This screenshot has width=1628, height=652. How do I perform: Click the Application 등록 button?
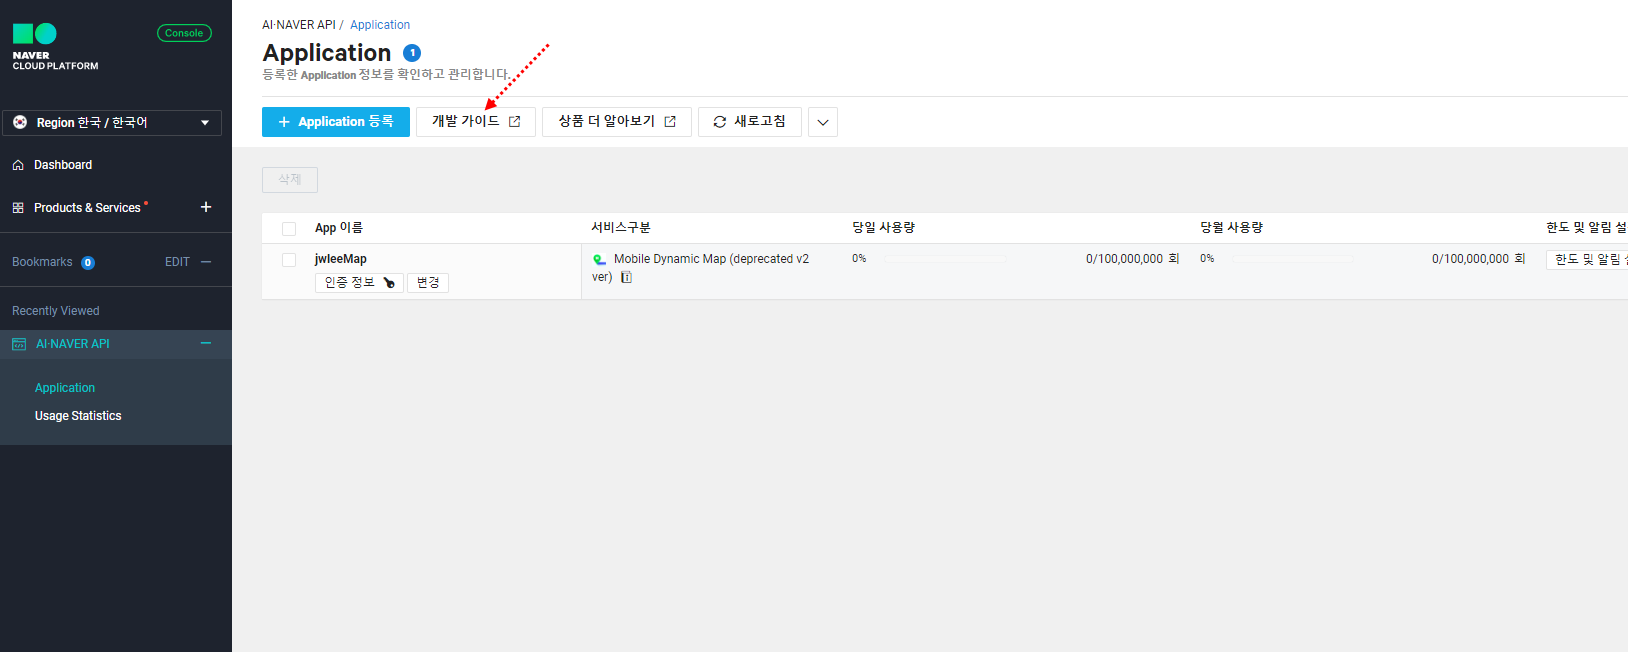pos(336,122)
